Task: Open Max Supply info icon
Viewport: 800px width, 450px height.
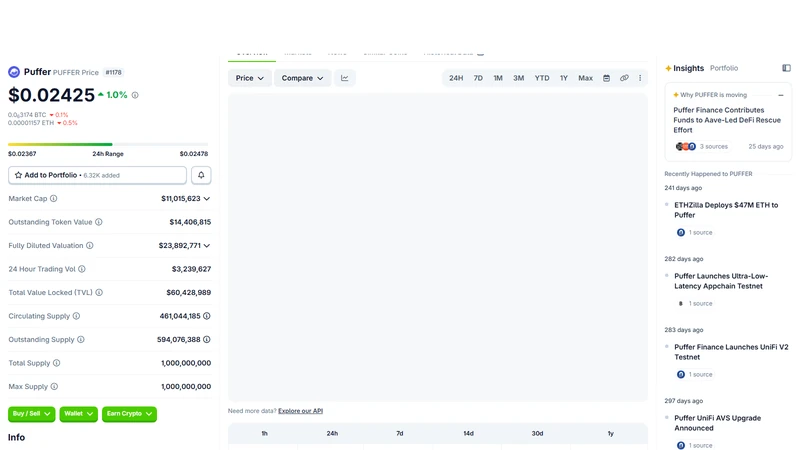Action: pos(54,386)
